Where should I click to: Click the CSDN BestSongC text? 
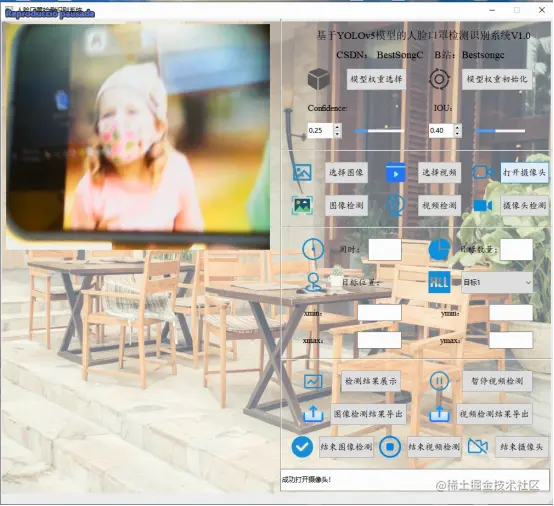(380, 55)
